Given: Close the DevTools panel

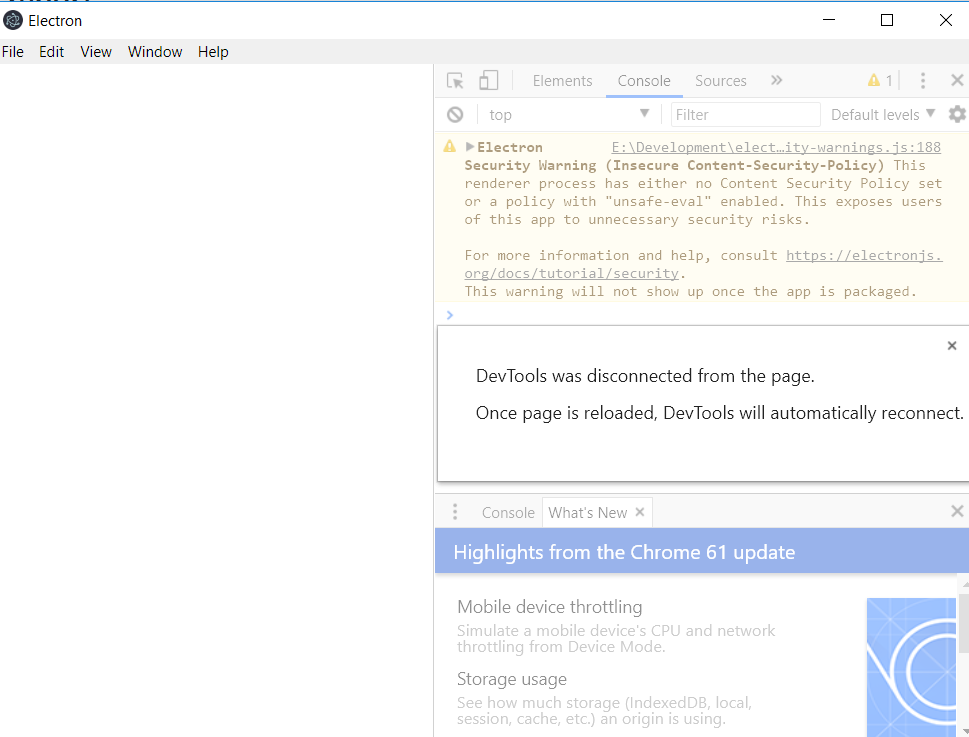Looking at the screenshot, I should (x=957, y=80).
